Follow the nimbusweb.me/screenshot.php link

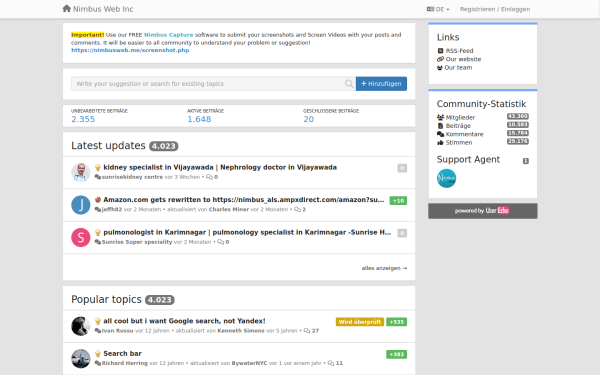click(x=130, y=50)
